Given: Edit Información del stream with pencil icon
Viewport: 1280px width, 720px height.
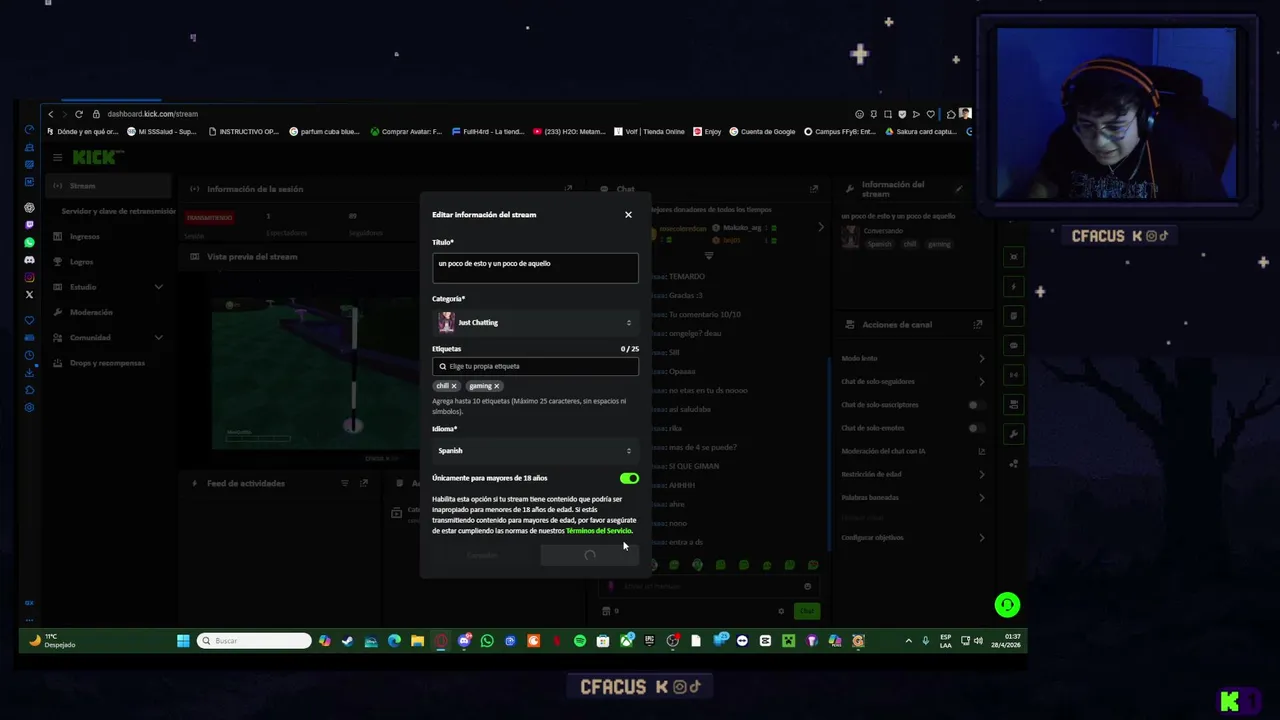Looking at the screenshot, I should point(959,189).
